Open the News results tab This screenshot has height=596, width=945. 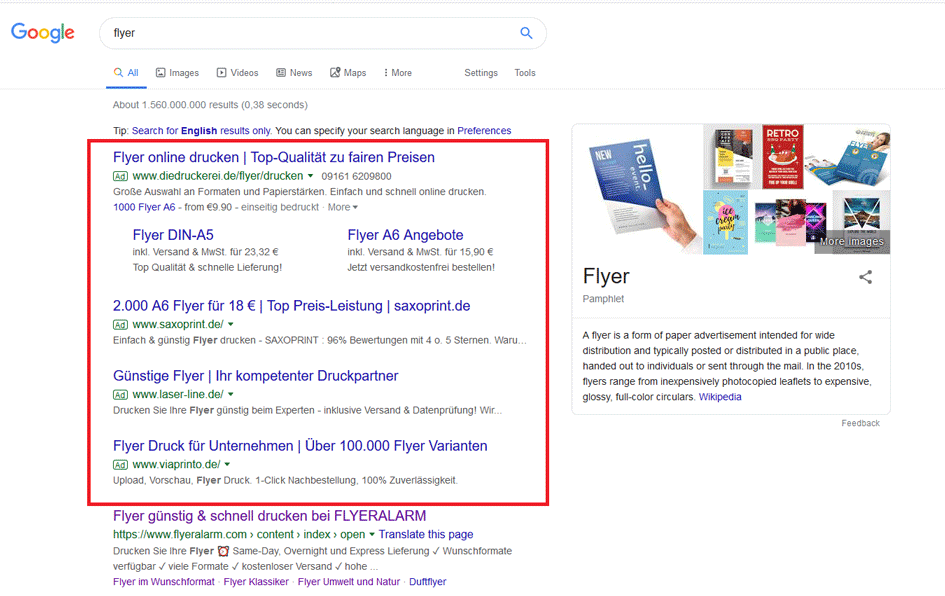click(x=294, y=73)
